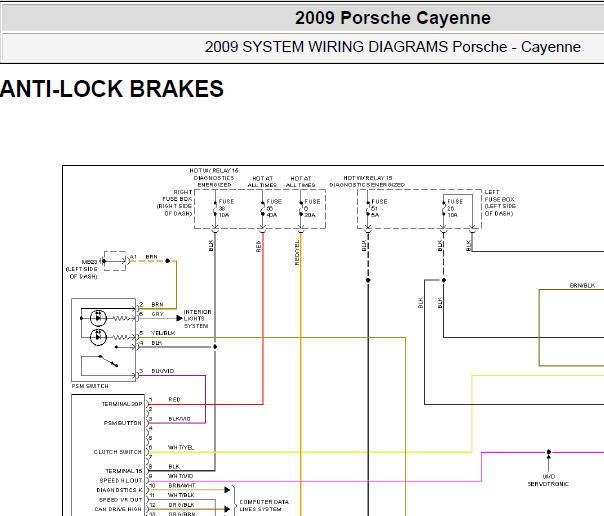The height and width of the screenshot is (516, 604).
Task: Click the 'PSM BUTTON' pin label
Action: tap(122, 423)
